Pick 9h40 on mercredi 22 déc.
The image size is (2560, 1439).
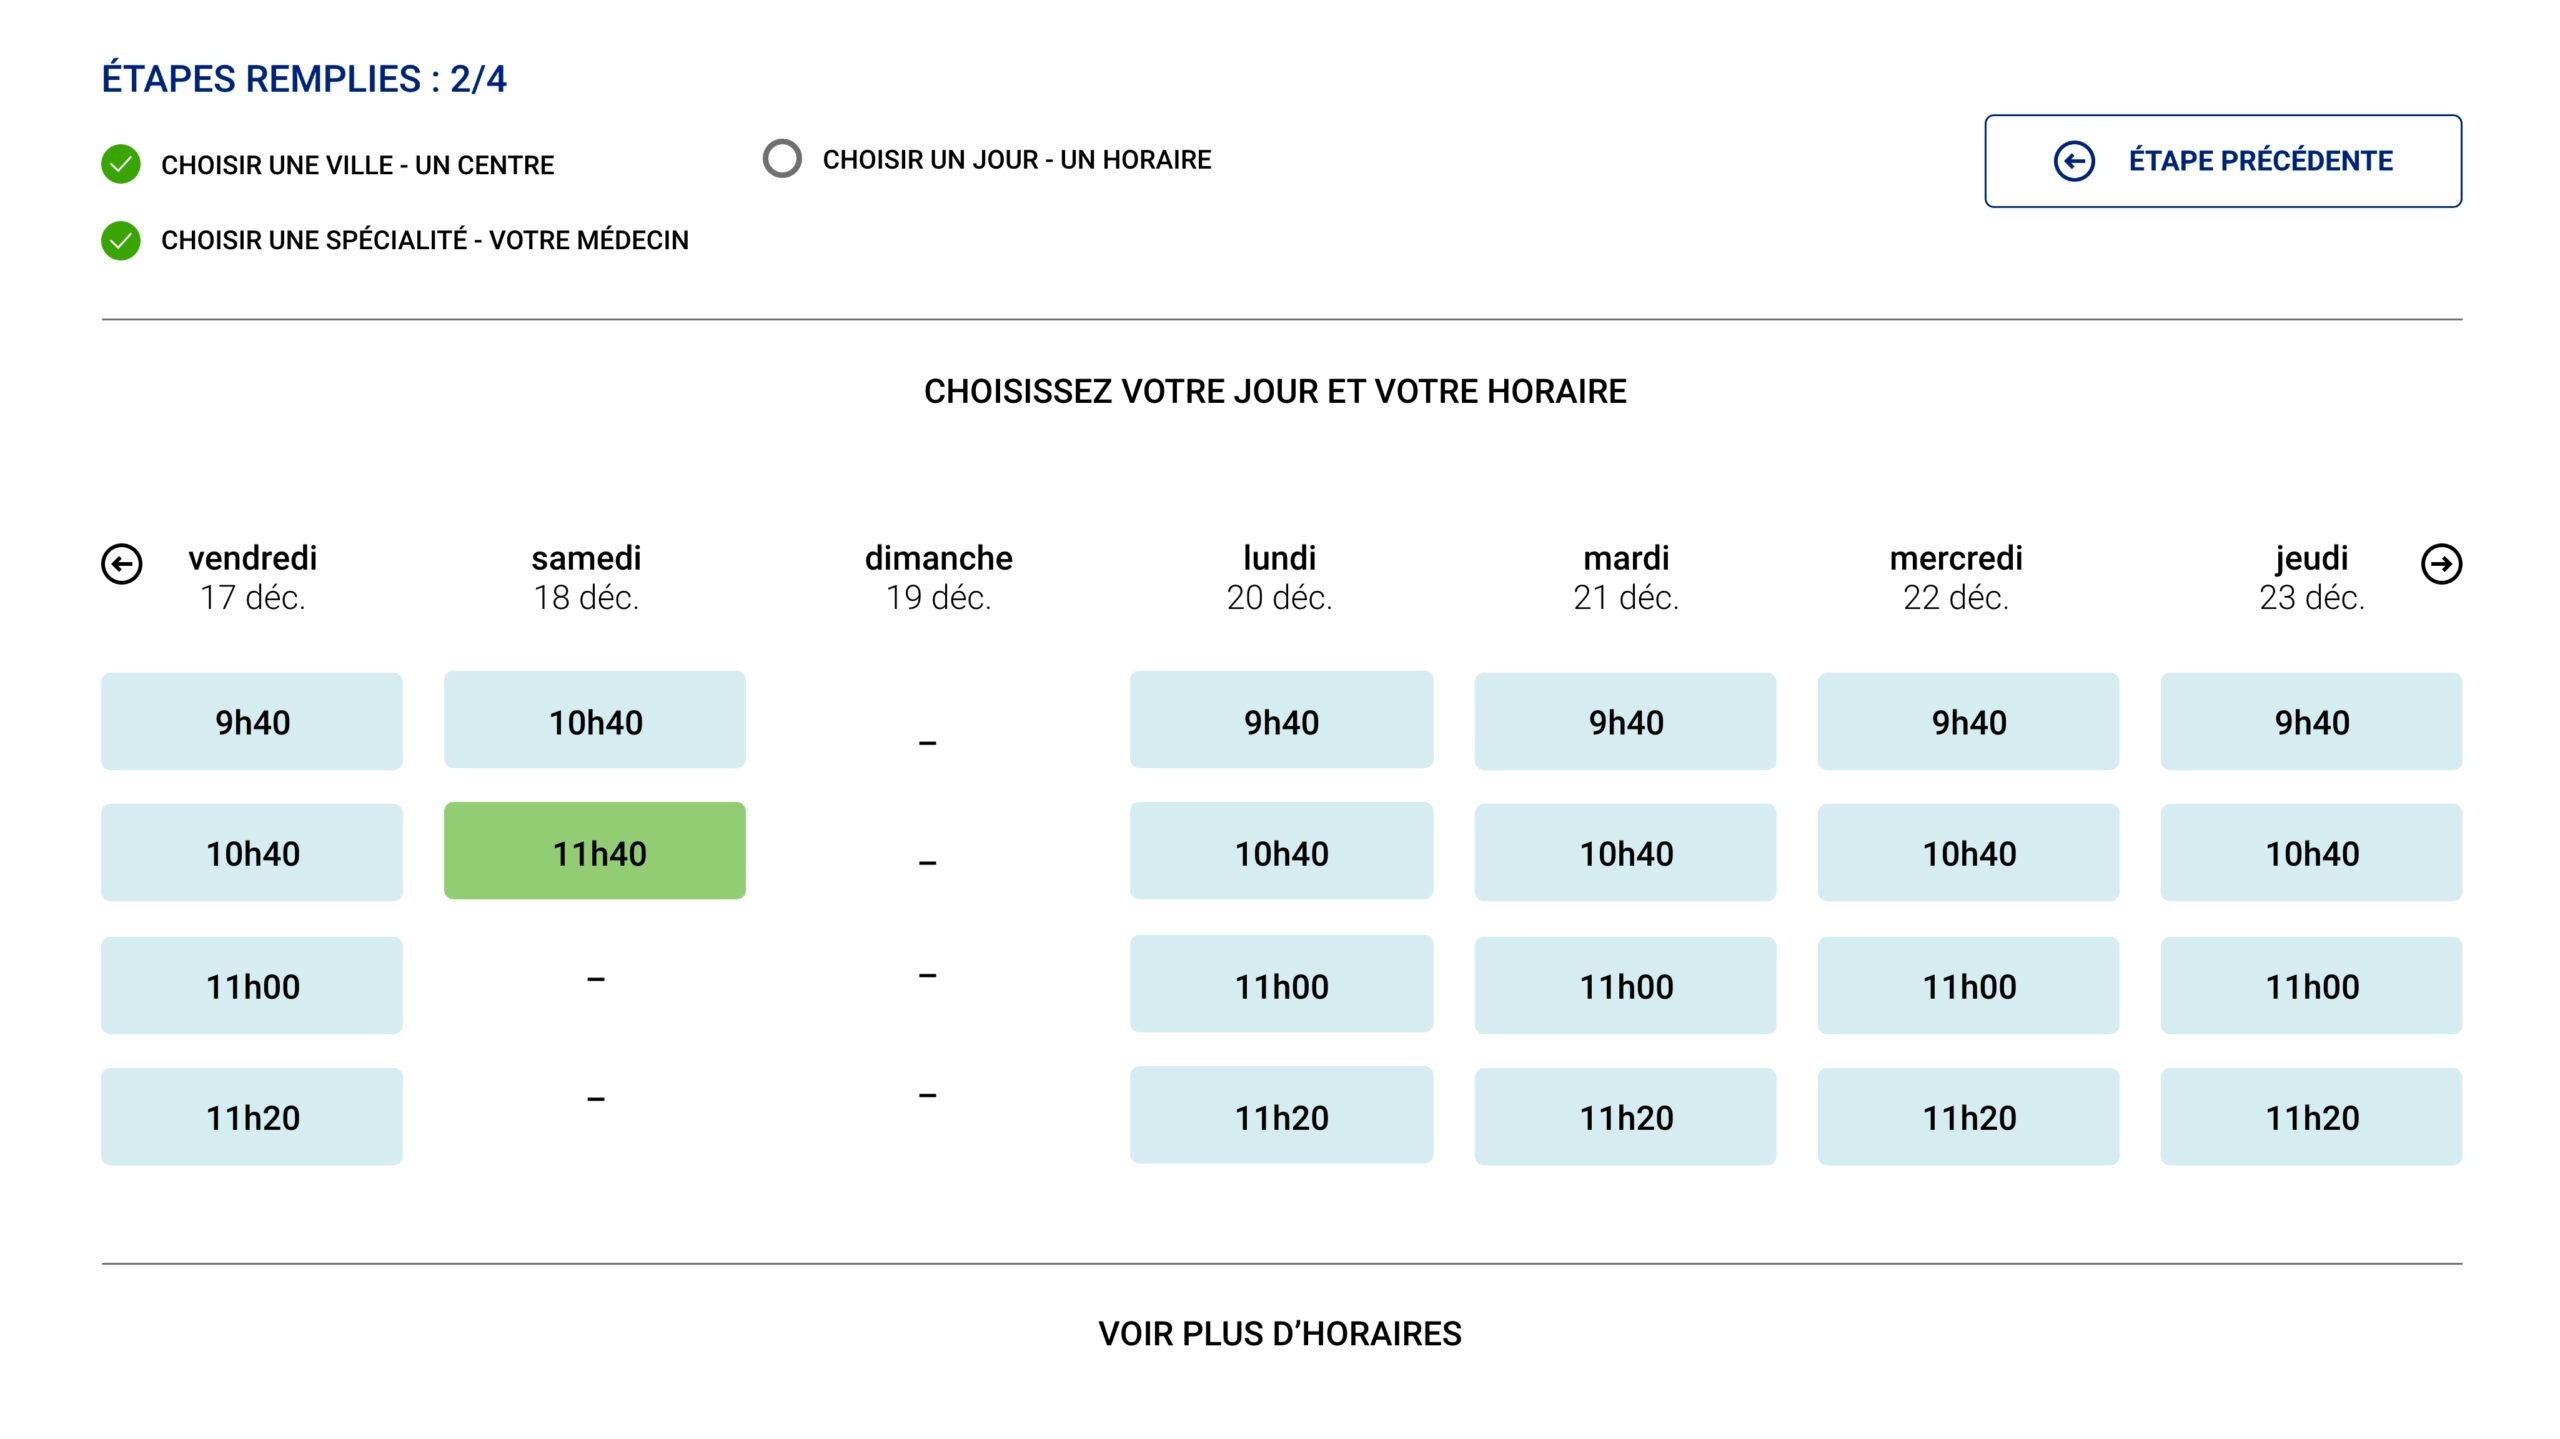[1968, 722]
